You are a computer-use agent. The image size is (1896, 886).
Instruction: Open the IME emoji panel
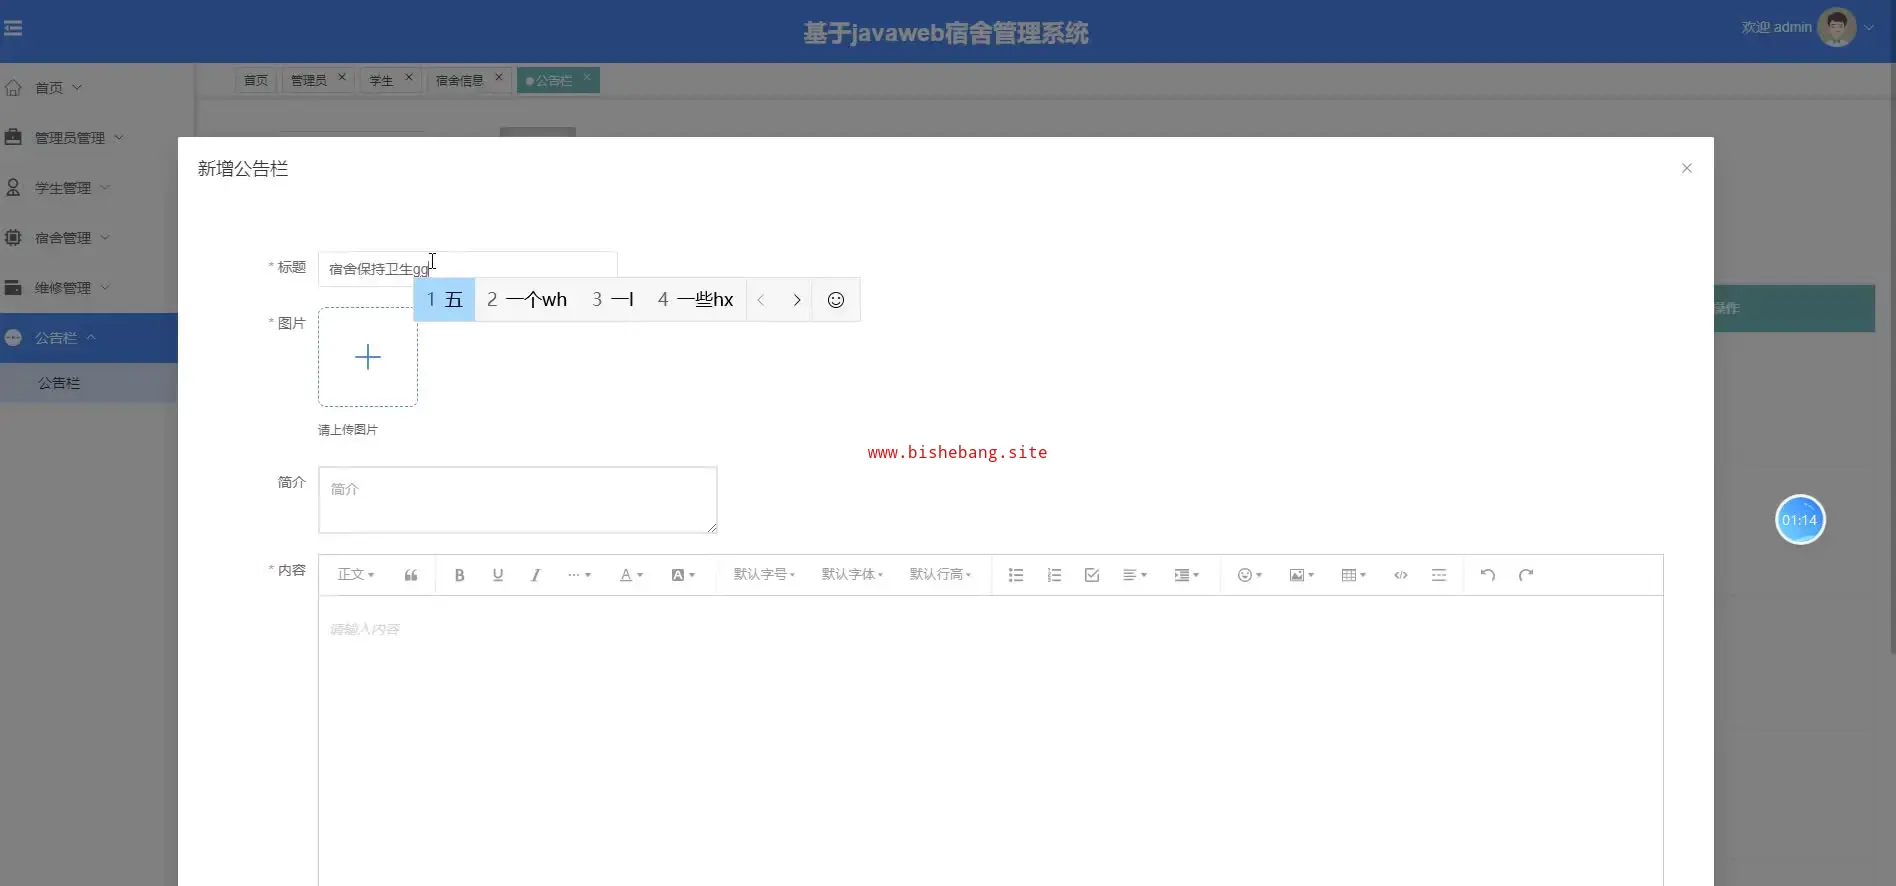(836, 300)
